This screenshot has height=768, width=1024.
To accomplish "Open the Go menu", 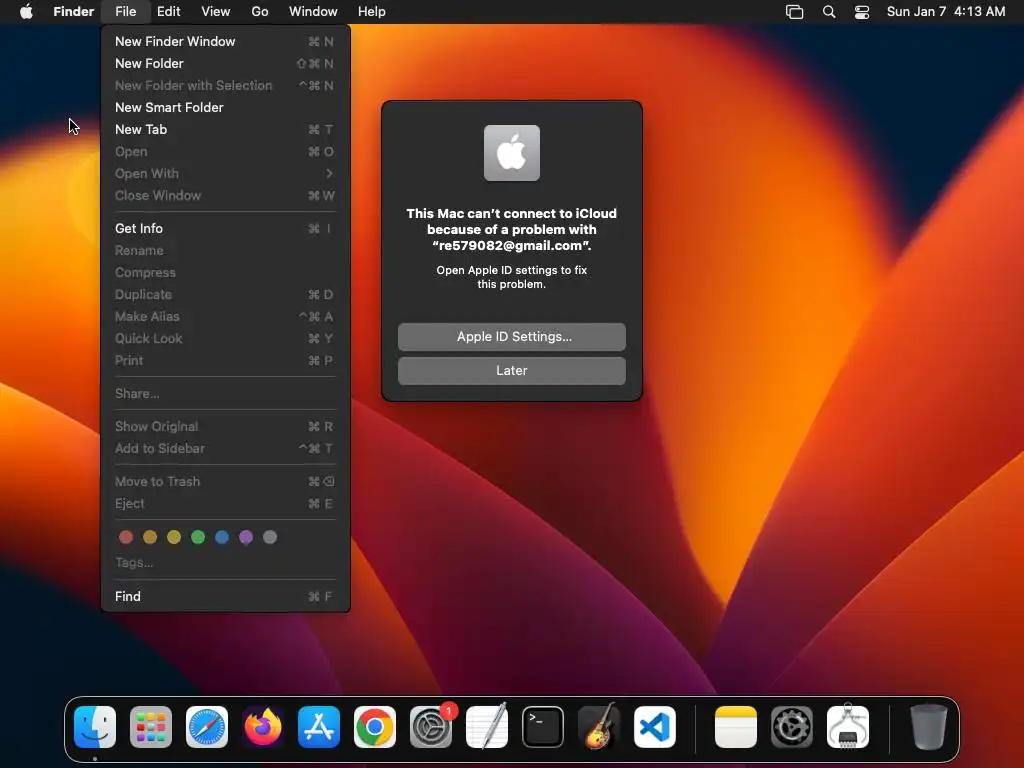I will coord(260,11).
